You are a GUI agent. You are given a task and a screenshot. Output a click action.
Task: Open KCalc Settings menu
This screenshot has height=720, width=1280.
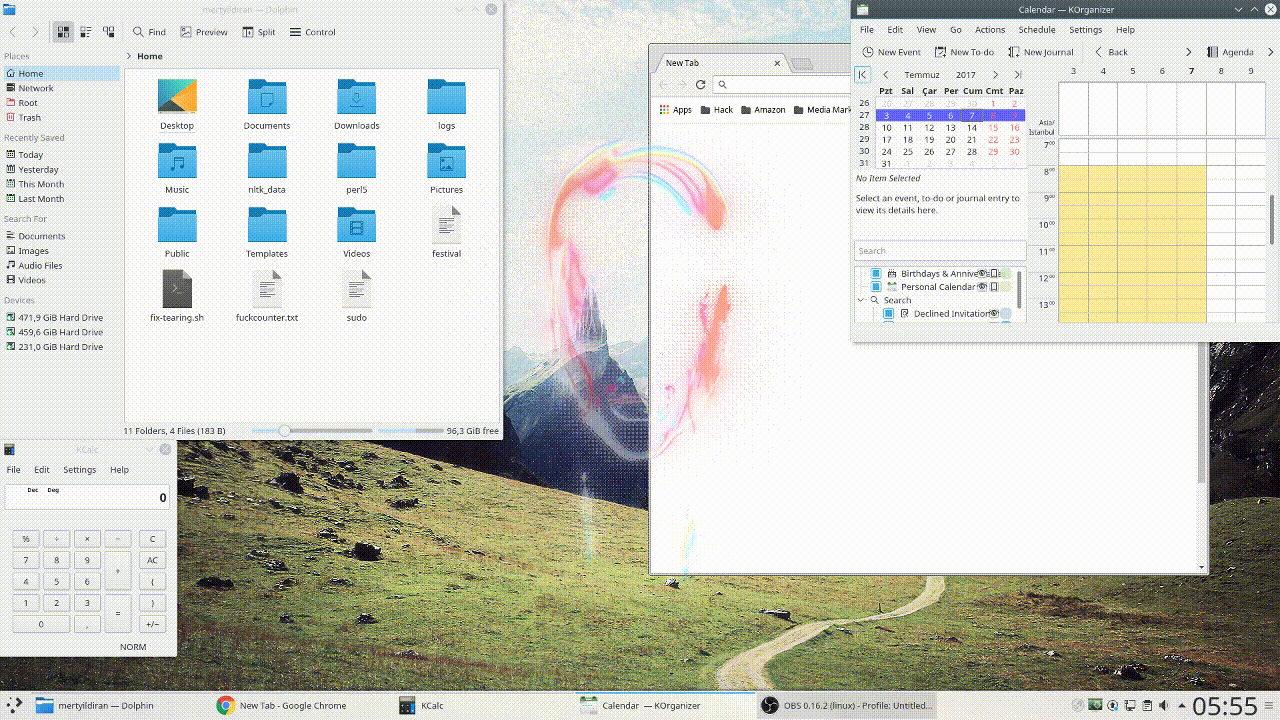(x=79, y=470)
